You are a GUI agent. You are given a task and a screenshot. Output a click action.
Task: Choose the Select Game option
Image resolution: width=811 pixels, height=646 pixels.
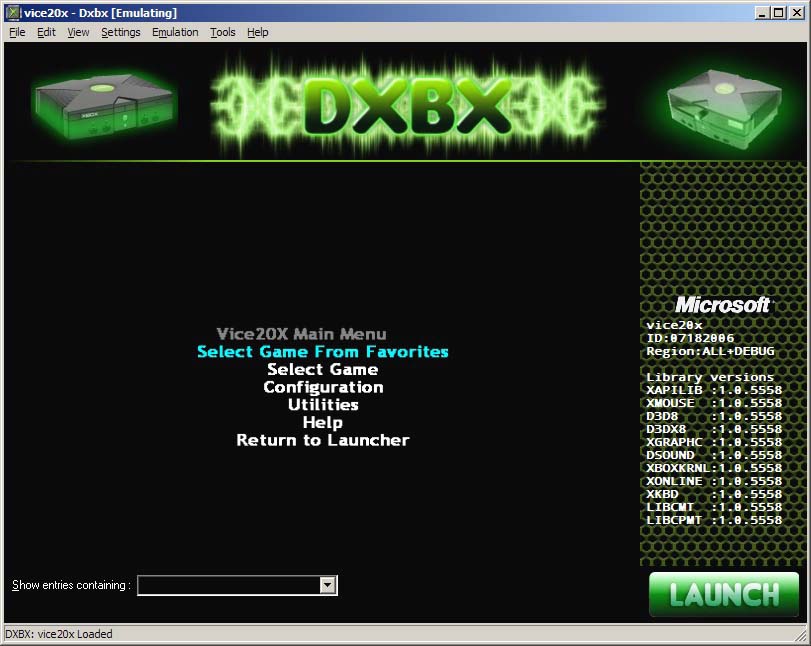[322, 370]
